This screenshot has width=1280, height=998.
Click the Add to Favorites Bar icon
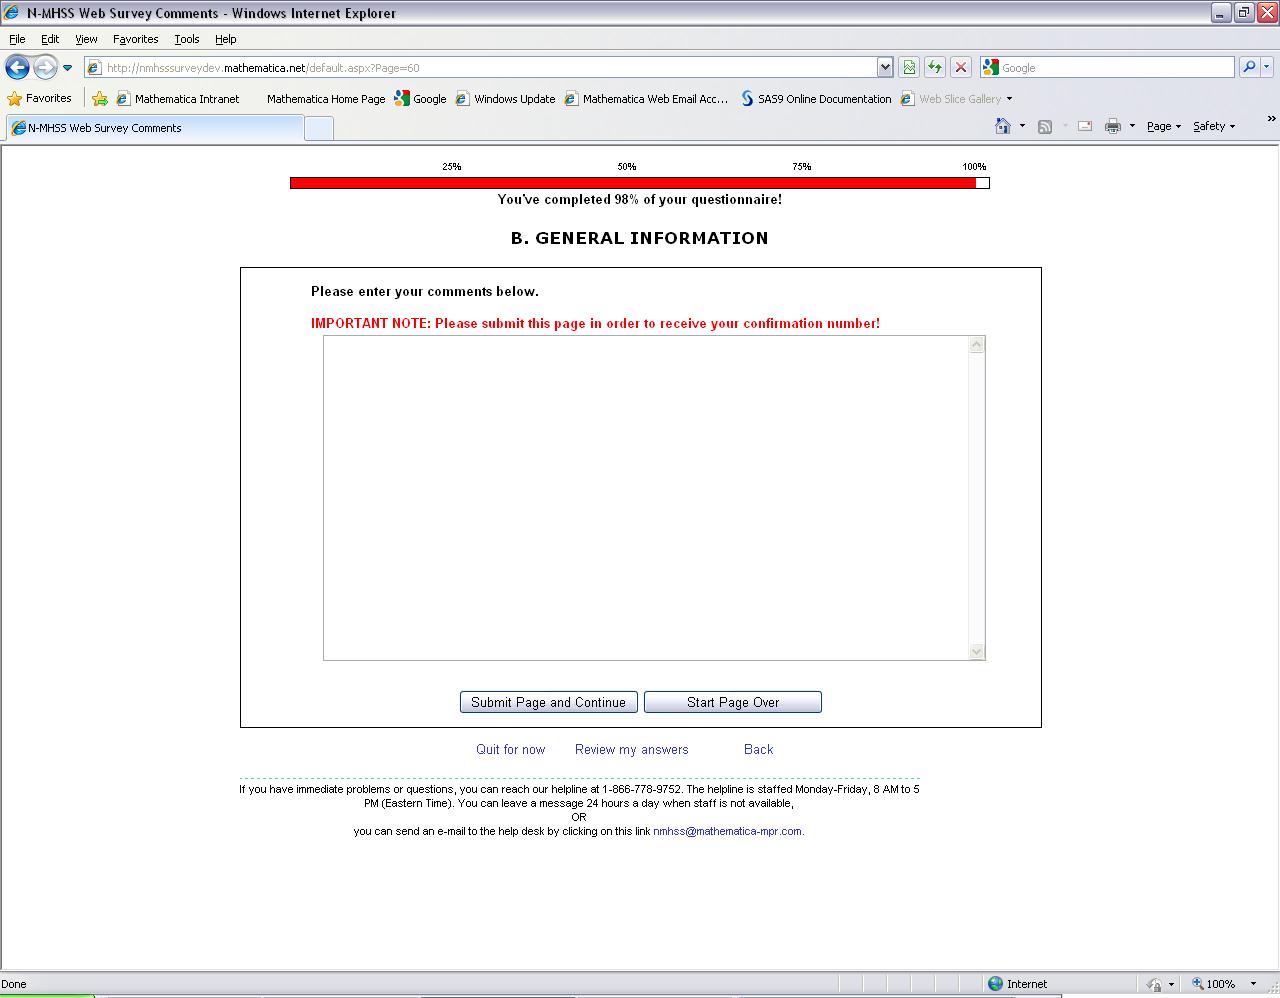(x=100, y=98)
